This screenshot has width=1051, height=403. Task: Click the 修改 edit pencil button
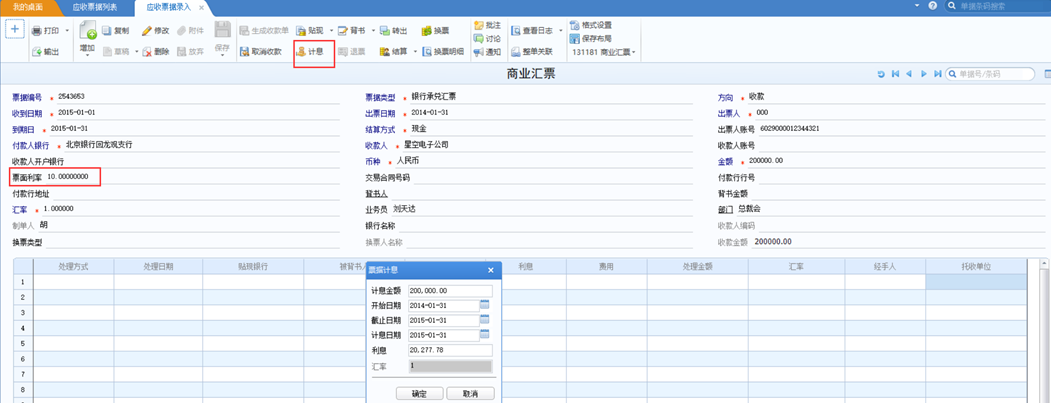pyautogui.click(x=156, y=31)
